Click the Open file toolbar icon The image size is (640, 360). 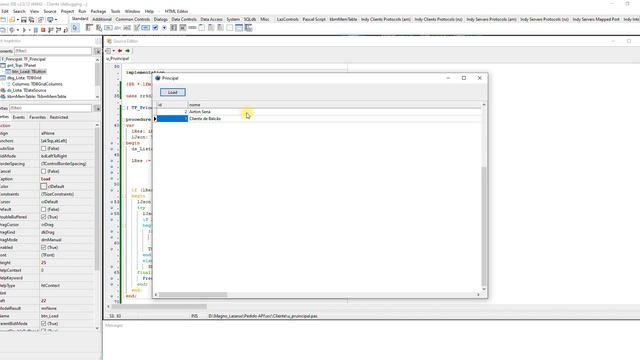click(12, 20)
